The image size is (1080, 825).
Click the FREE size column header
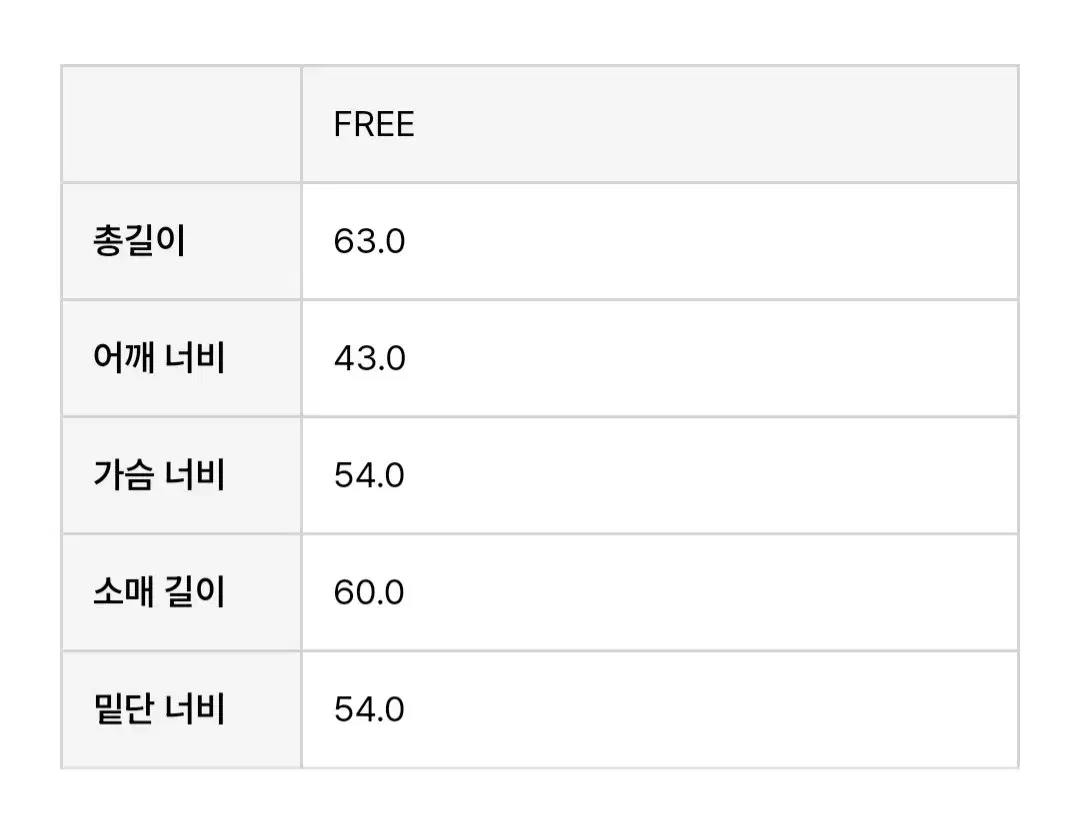pos(374,125)
